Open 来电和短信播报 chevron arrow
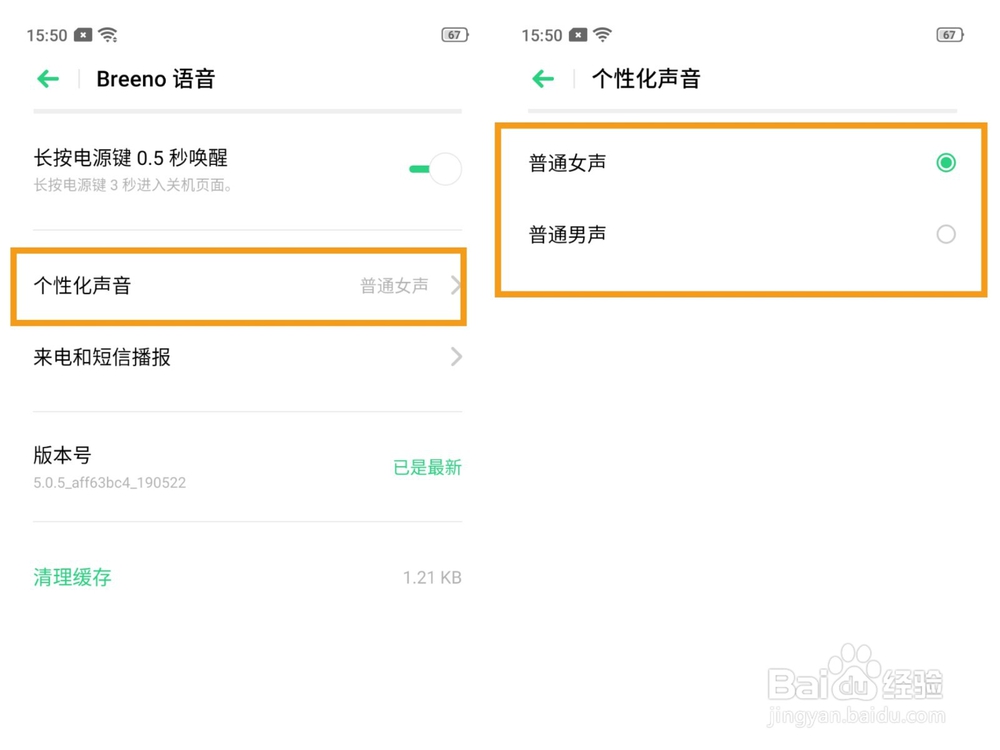Viewport: 1000px width, 750px height. (456, 357)
